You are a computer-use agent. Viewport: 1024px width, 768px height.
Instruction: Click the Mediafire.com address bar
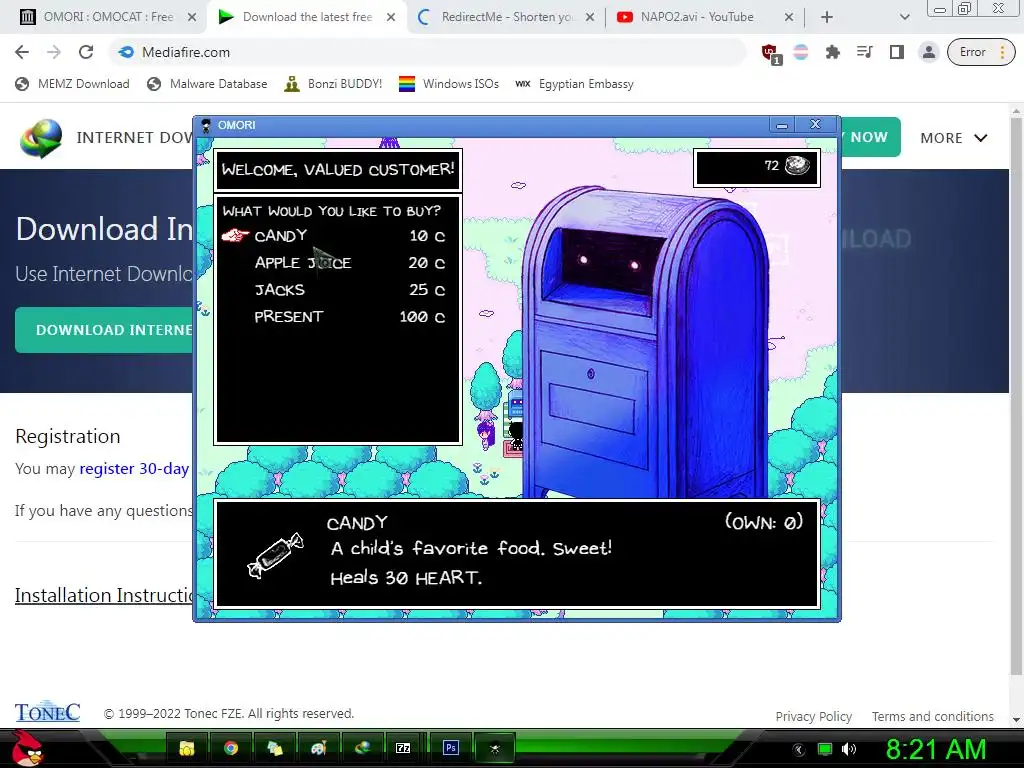tap(428, 52)
